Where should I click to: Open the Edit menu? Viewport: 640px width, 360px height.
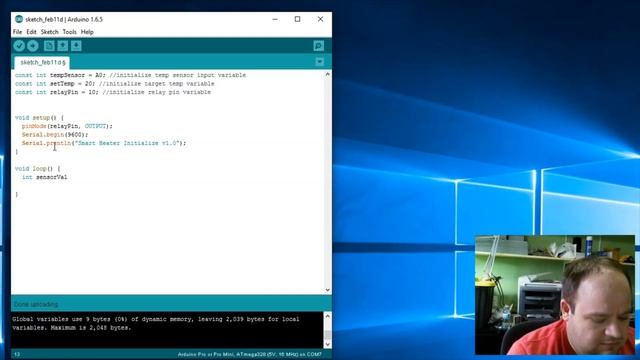[x=31, y=32]
